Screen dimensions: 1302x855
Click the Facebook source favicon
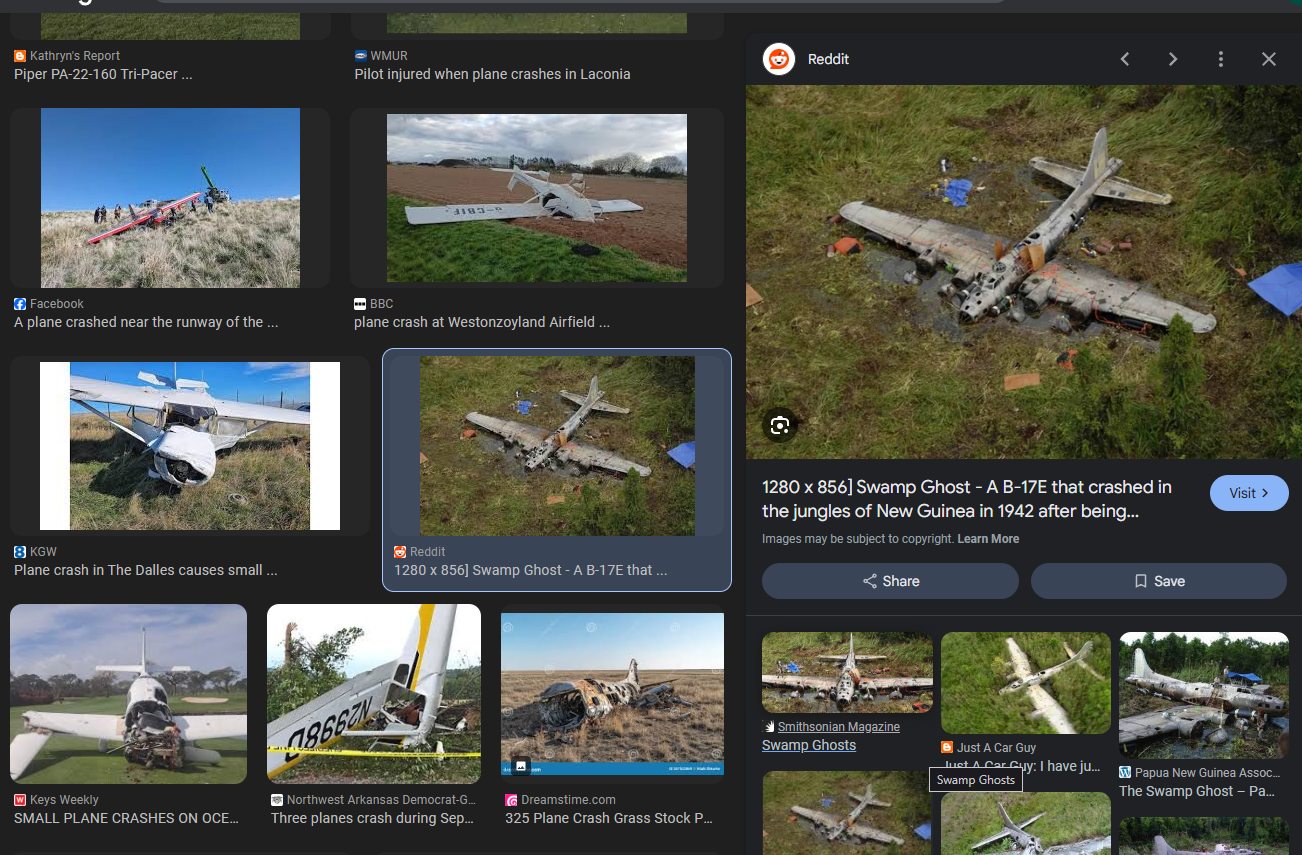click(20, 304)
